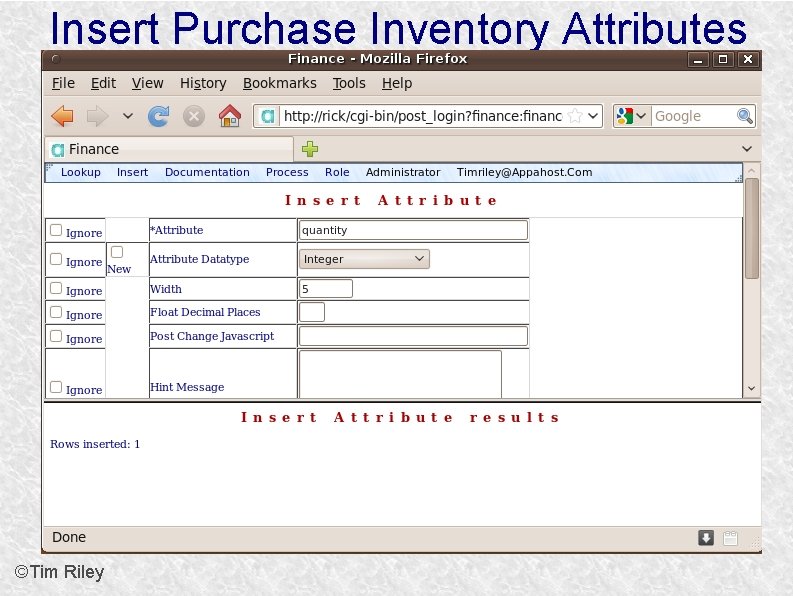Click the orange Back arrow button
Viewport: 793px width, 596px height.
pyautogui.click(x=63, y=116)
